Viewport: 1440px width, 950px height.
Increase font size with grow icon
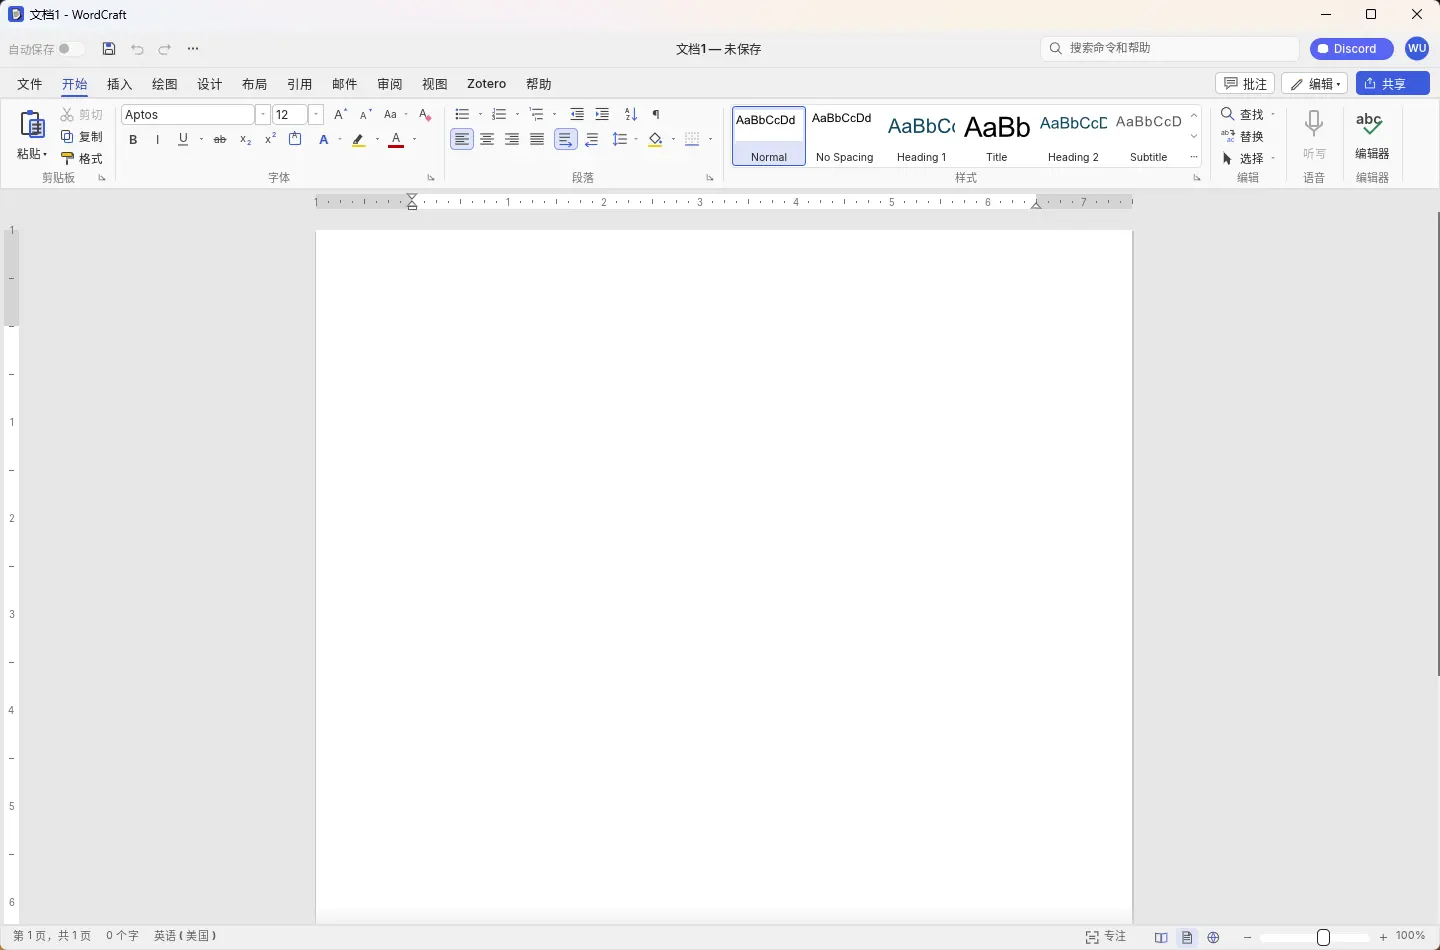pos(341,115)
